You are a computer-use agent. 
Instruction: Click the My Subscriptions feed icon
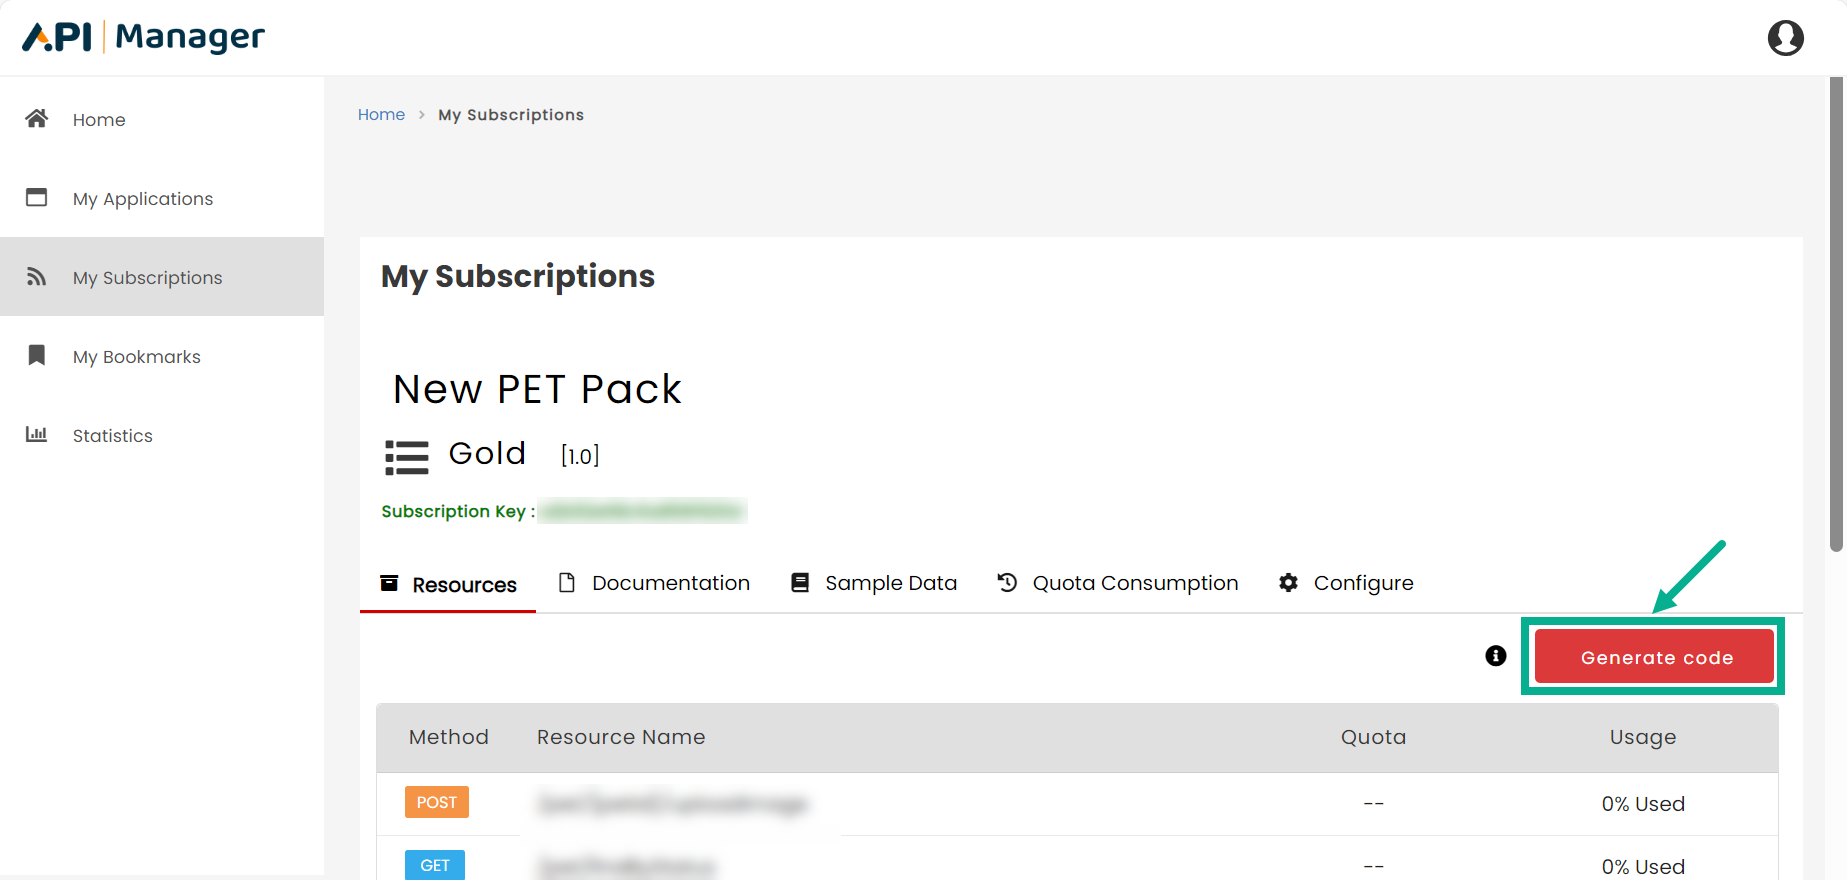pos(37,277)
